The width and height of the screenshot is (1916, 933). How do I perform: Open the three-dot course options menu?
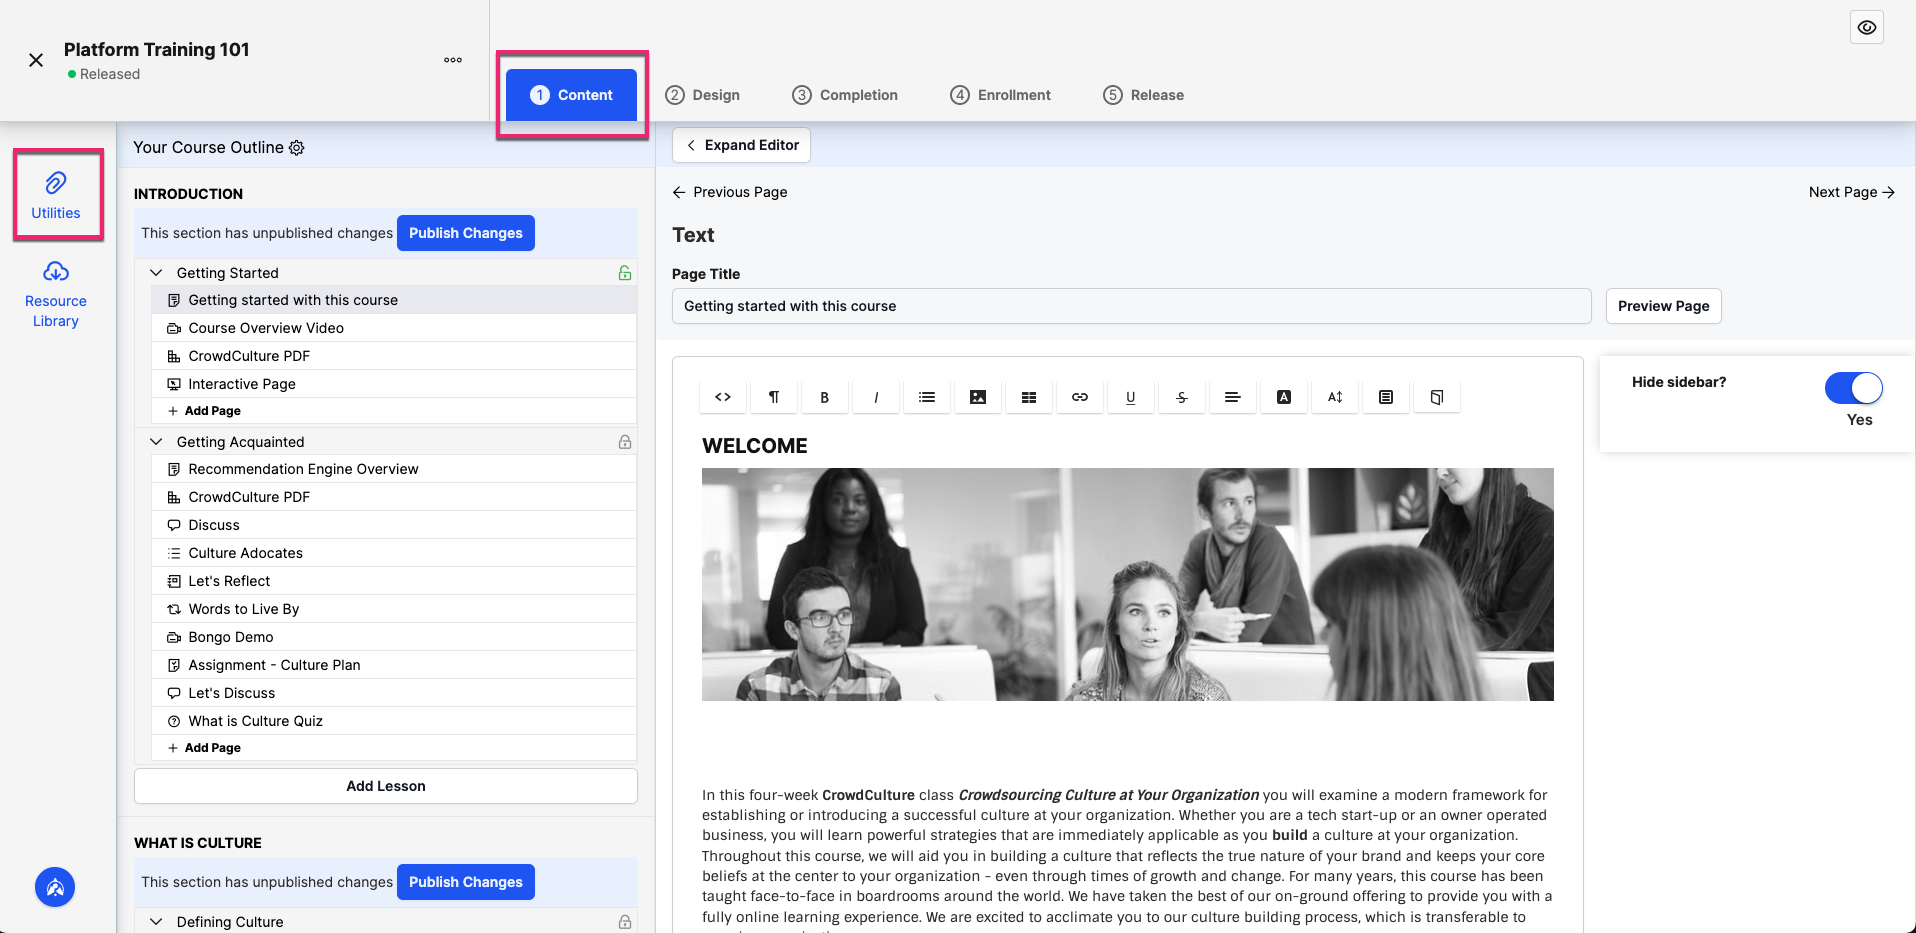coord(453,60)
